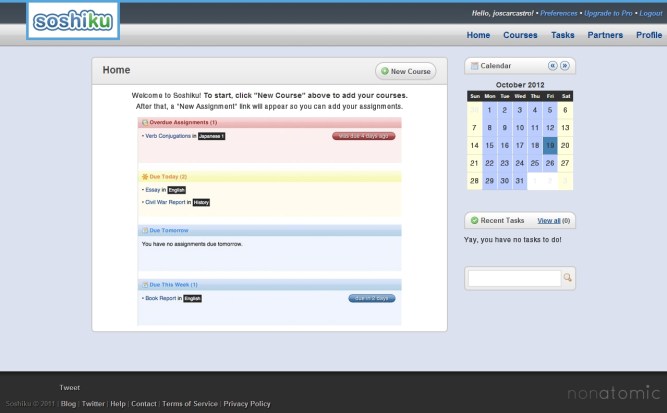Click the search magnifier icon

(567, 278)
